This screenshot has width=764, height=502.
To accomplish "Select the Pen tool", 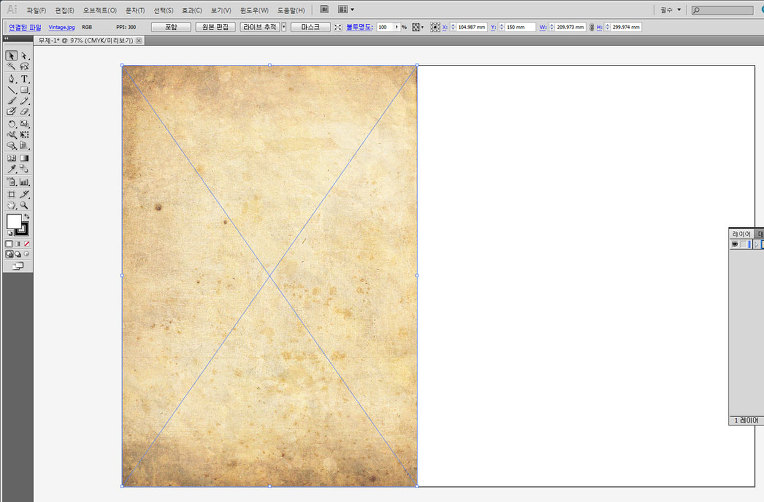I will pos(12,79).
